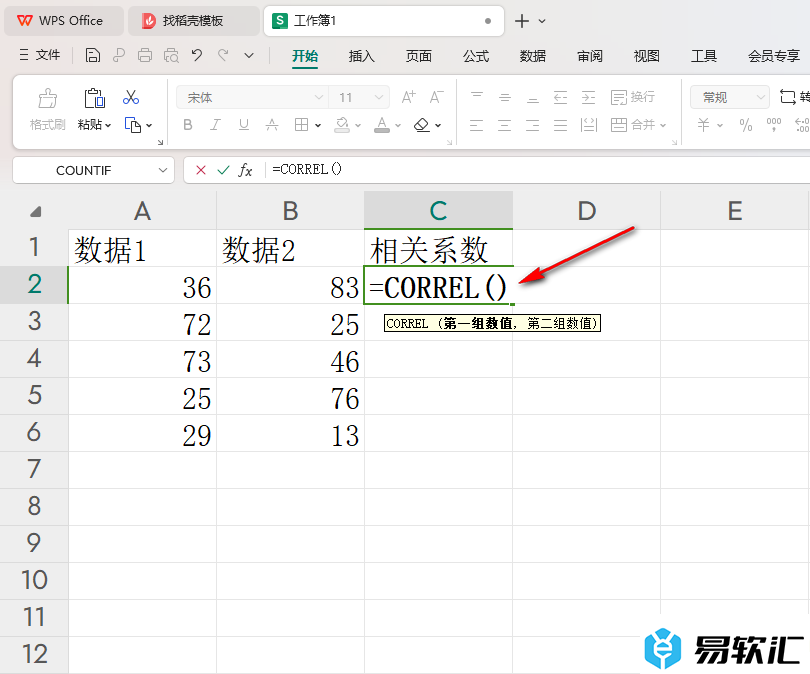Expand the font color options arrow
Image resolution: width=810 pixels, height=674 pixels.
398,126
